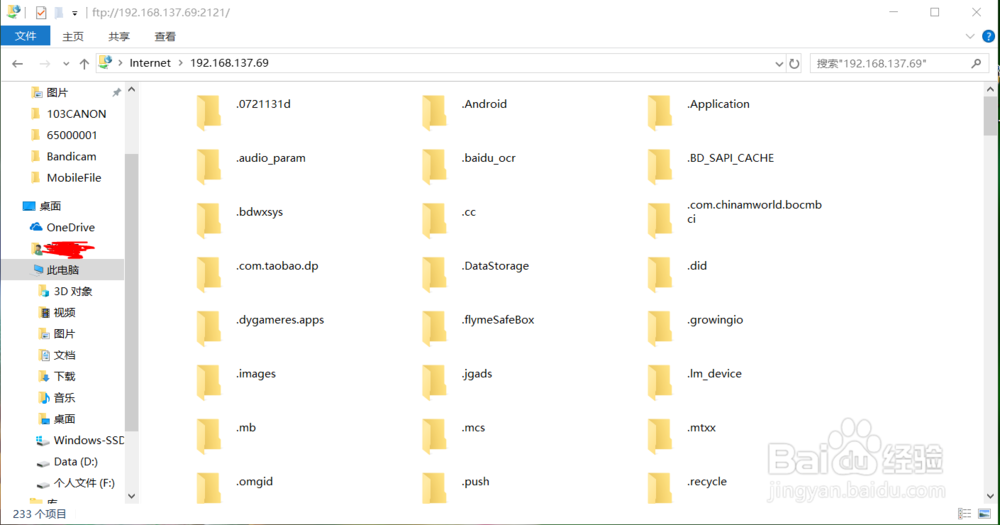Select the .push folder icon
This screenshot has width=1000, height=525.
(434, 488)
